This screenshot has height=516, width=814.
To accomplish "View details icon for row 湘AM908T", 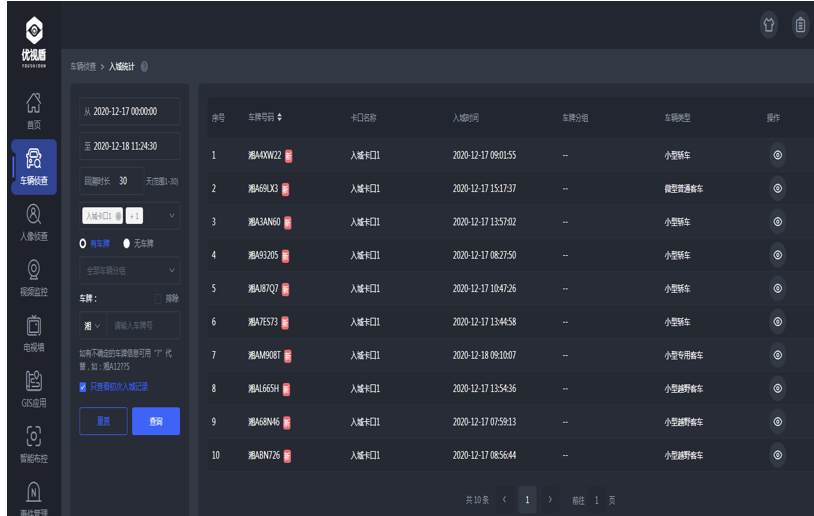I will point(777,355).
